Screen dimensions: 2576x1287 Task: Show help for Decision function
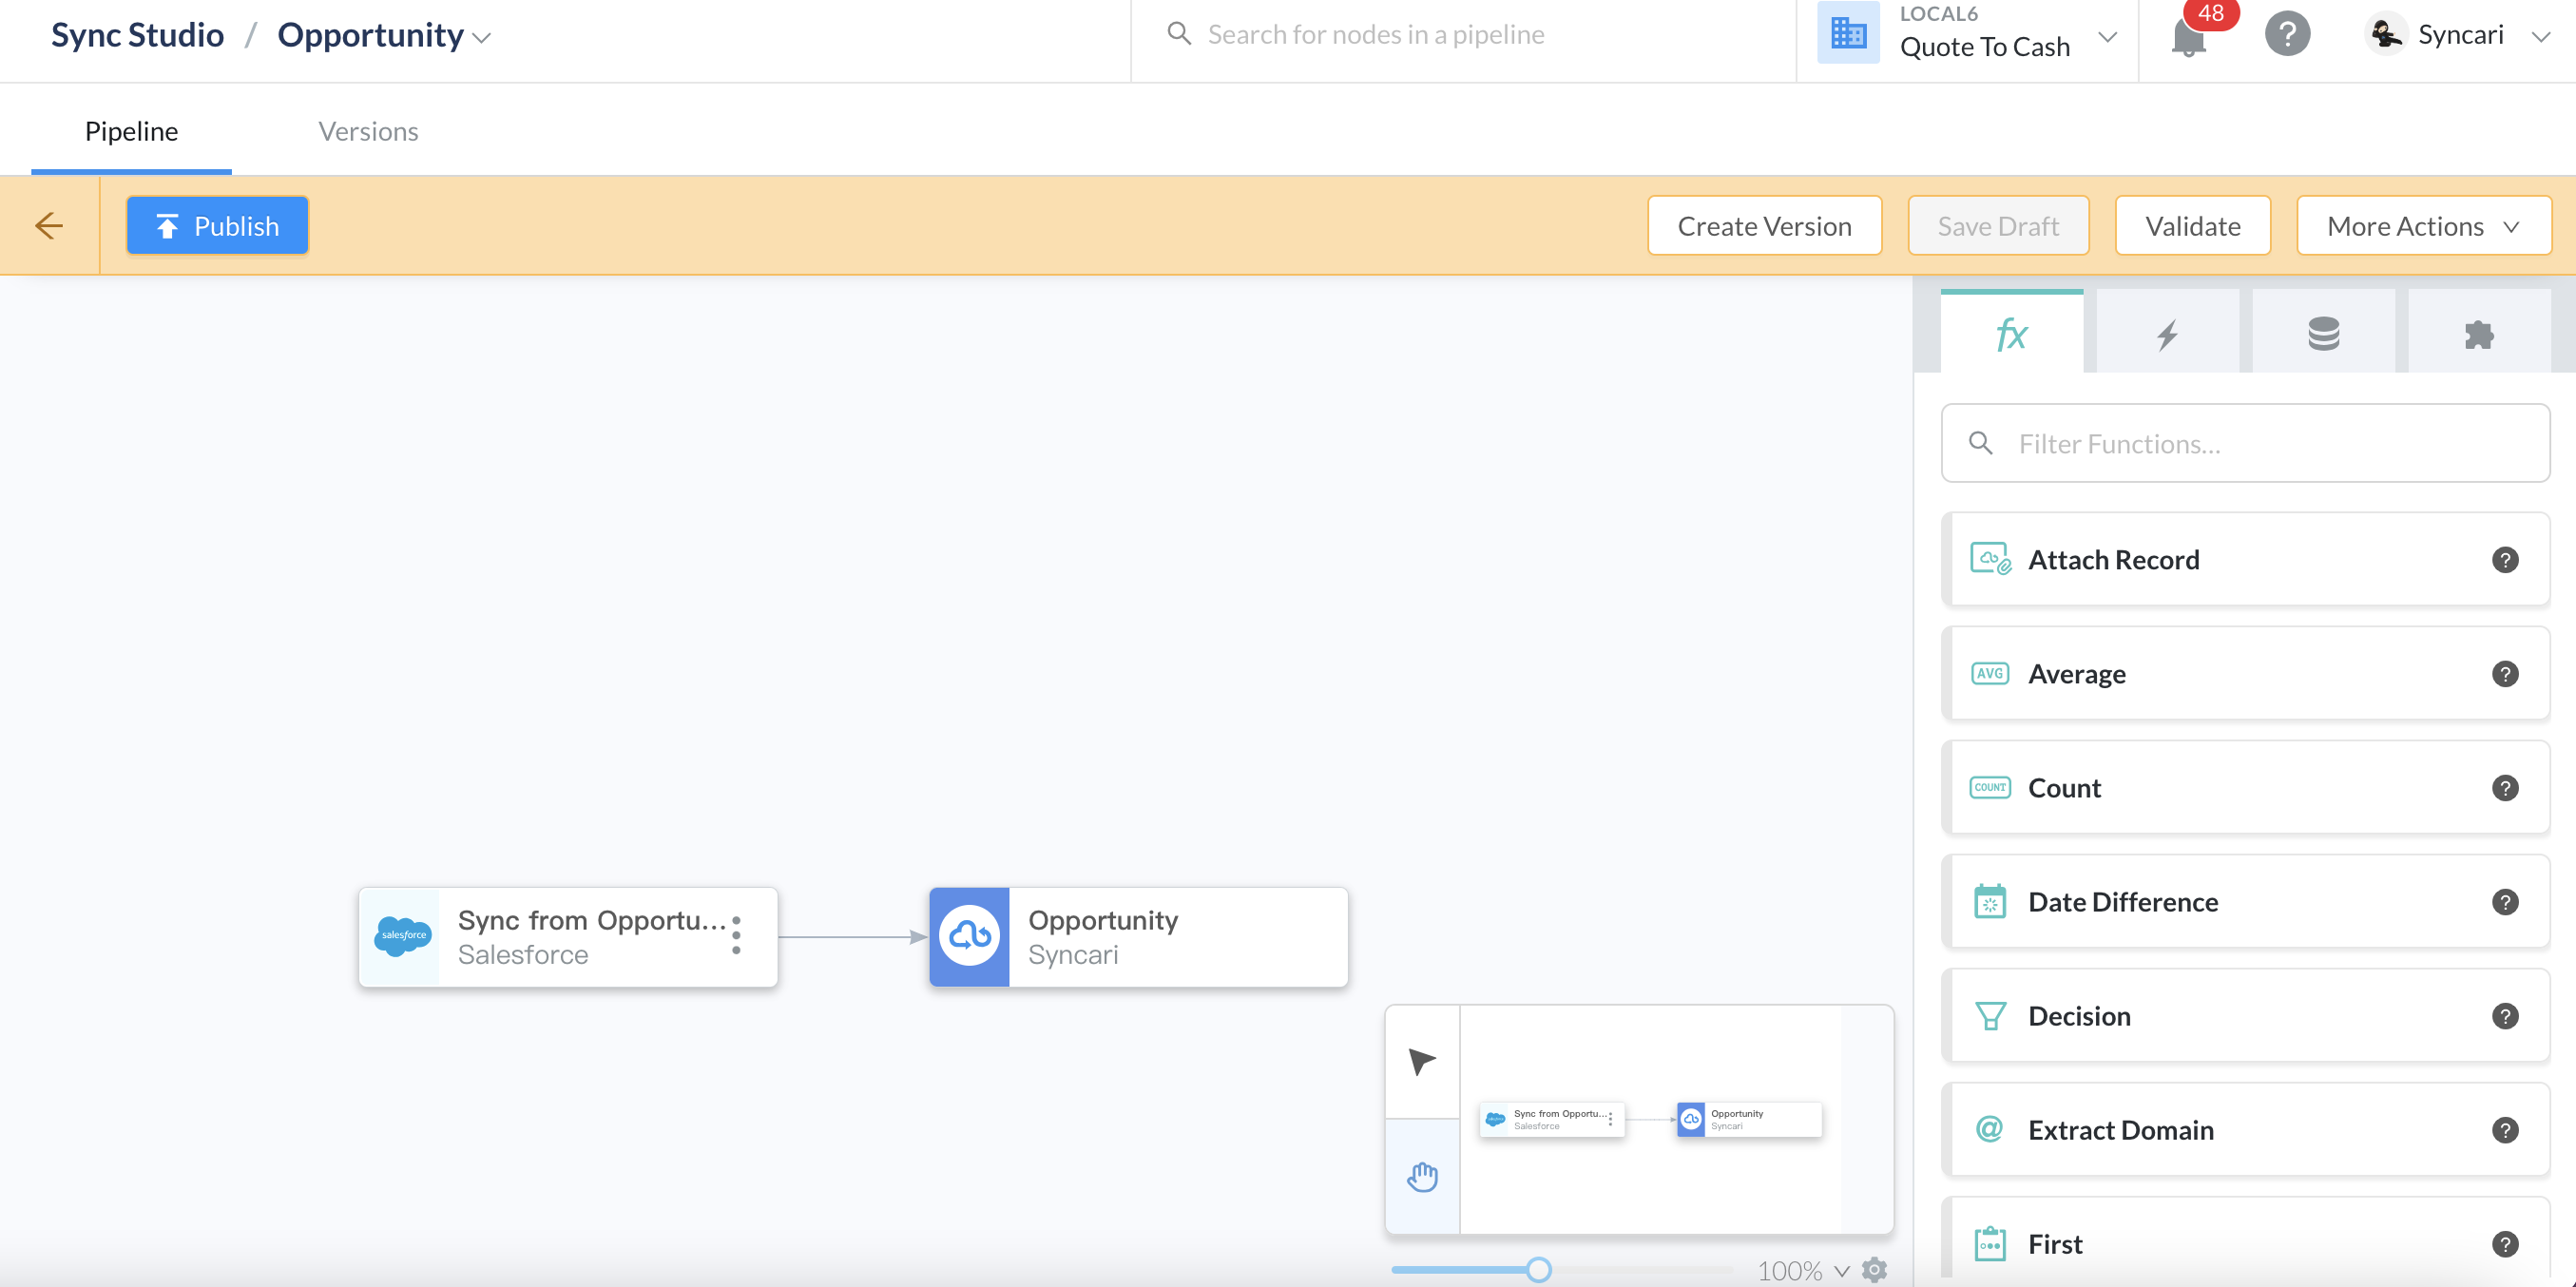[2505, 1016]
